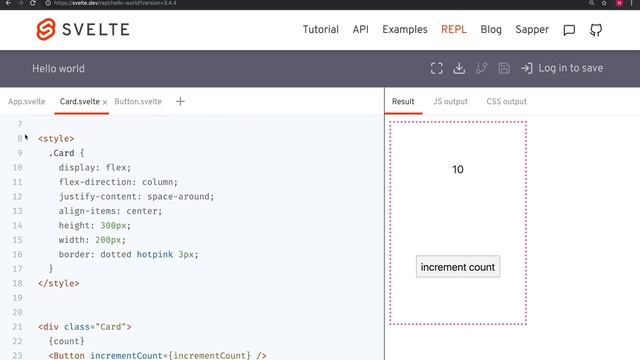
Task: Click the browser zoom magnifier icon
Action: pos(591,3)
